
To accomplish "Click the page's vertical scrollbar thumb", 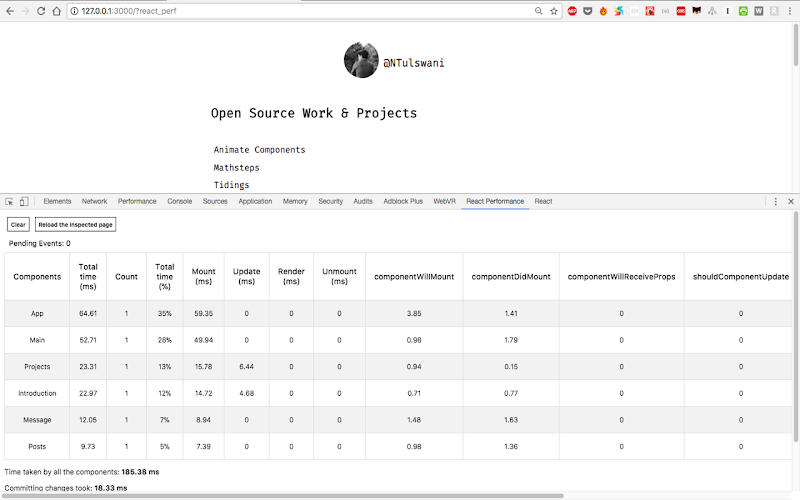I will 796,44.
